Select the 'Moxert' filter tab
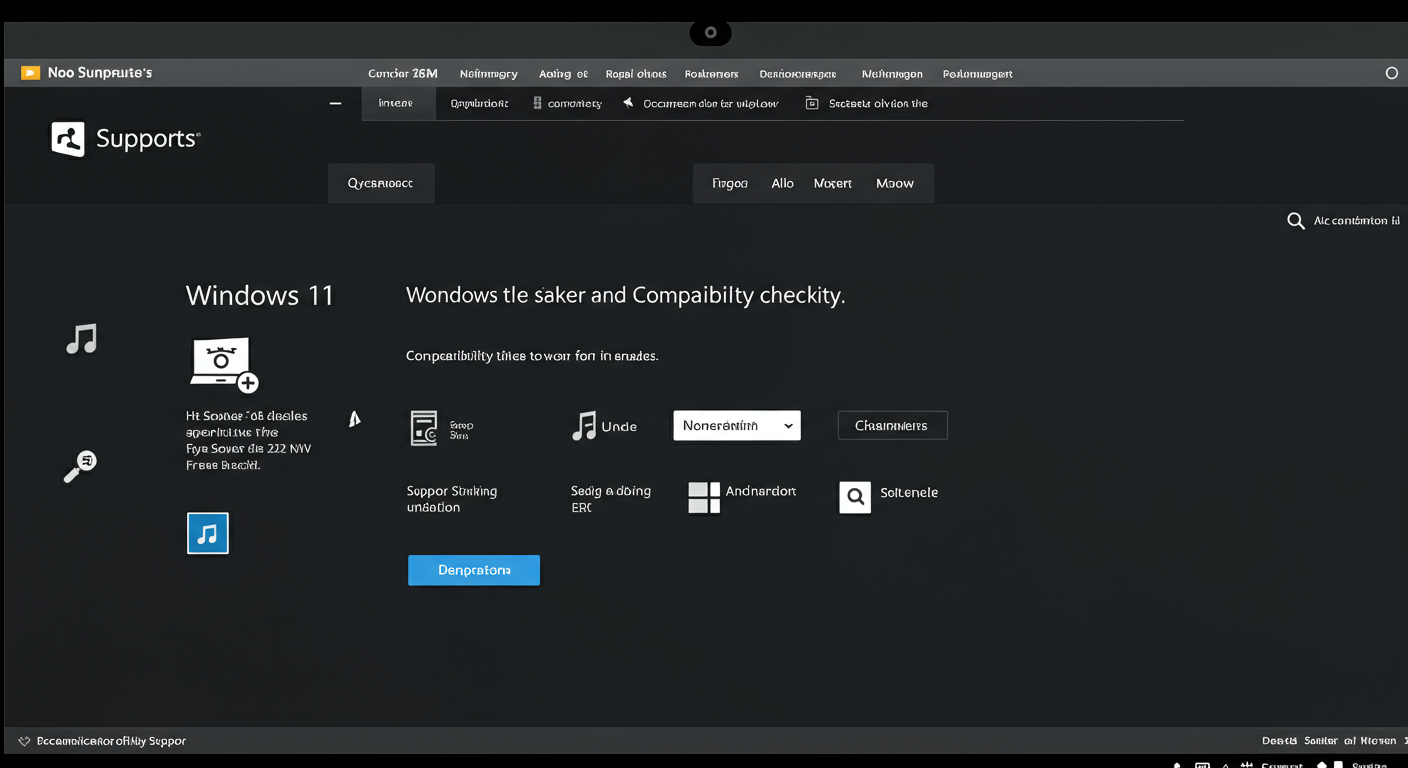The image size is (1408, 768). click(833, 183)
